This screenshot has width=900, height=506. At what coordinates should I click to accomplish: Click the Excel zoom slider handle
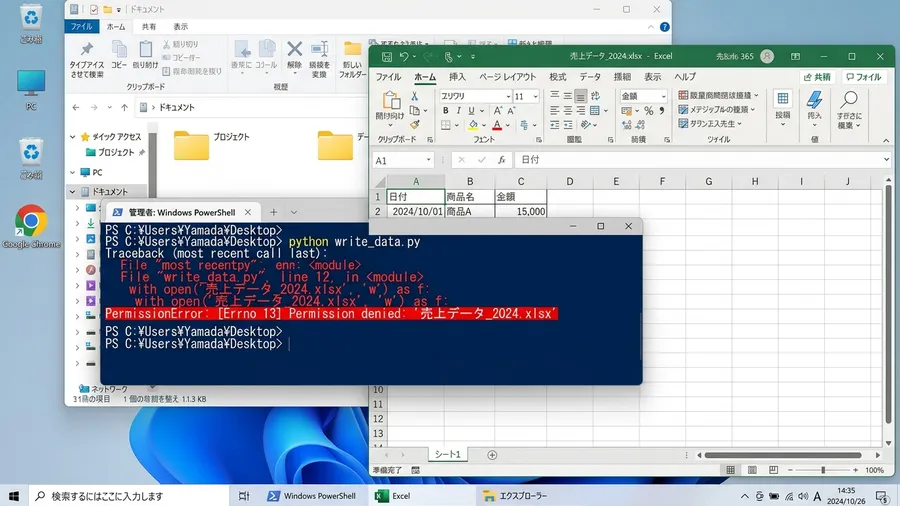click(823, 470)
